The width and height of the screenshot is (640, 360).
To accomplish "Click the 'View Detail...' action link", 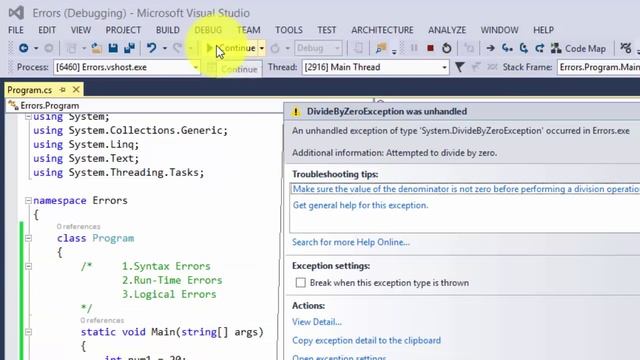I will (x=317, y=322).
